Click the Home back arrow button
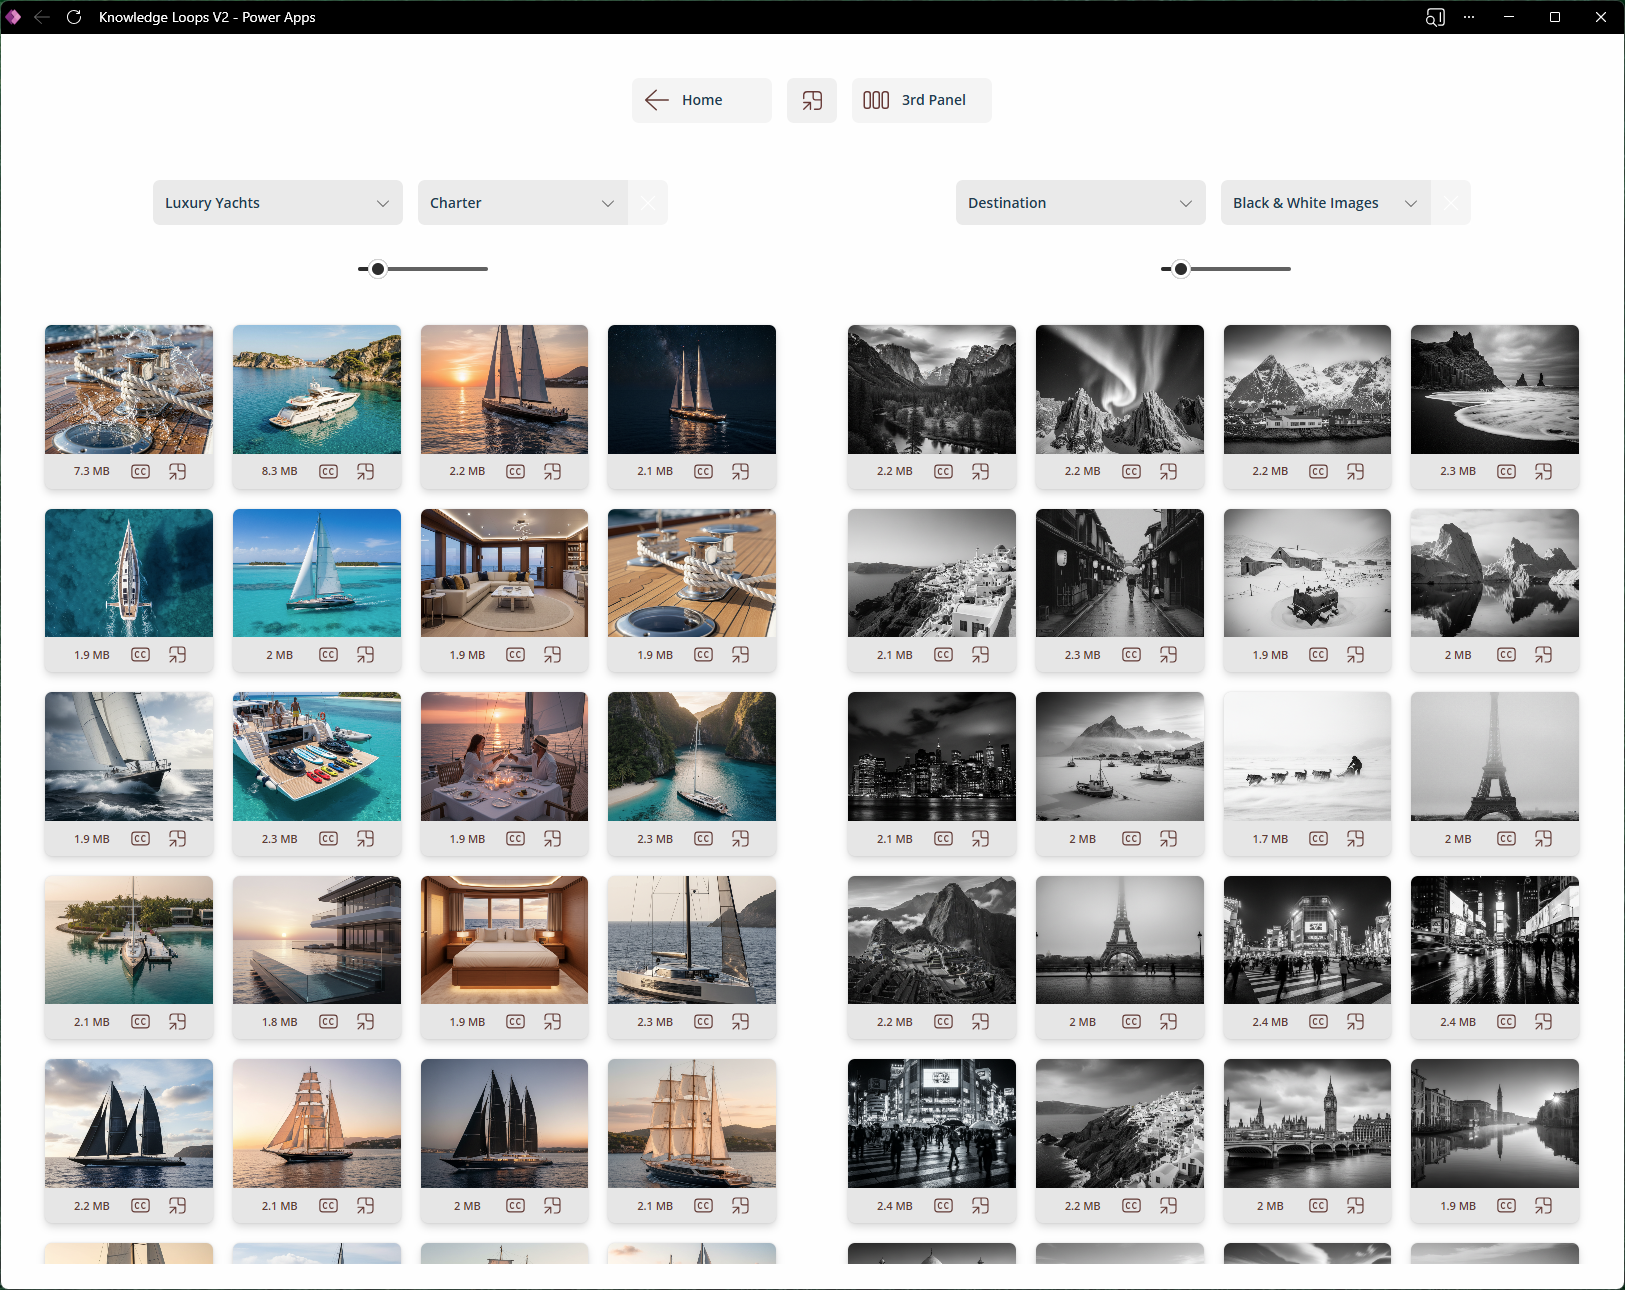This screenshot has width=1625, height=1290. (x=701, y=100)
